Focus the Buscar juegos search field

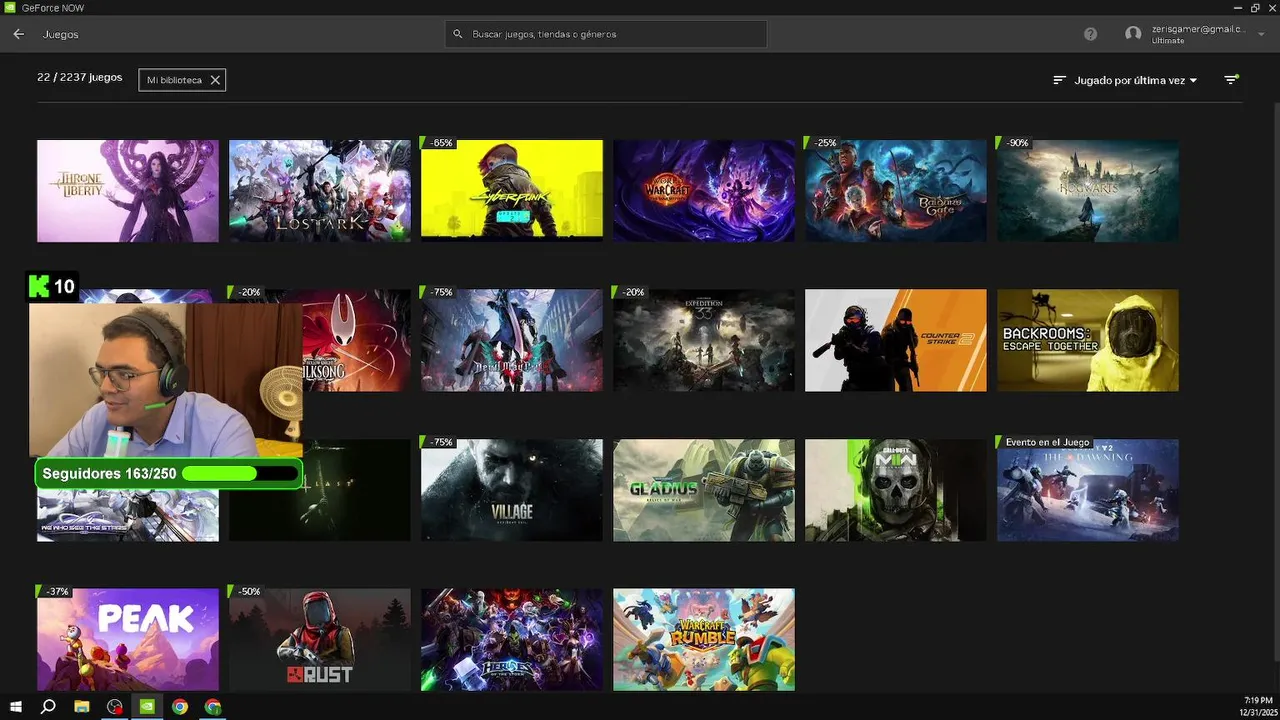pos(606,34)
